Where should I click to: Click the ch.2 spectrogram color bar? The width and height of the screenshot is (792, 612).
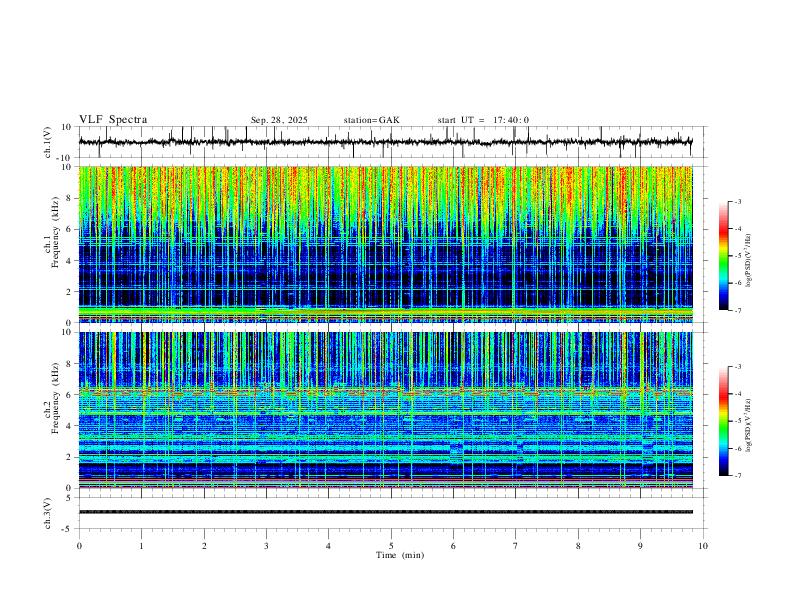(x=723, y=421)
